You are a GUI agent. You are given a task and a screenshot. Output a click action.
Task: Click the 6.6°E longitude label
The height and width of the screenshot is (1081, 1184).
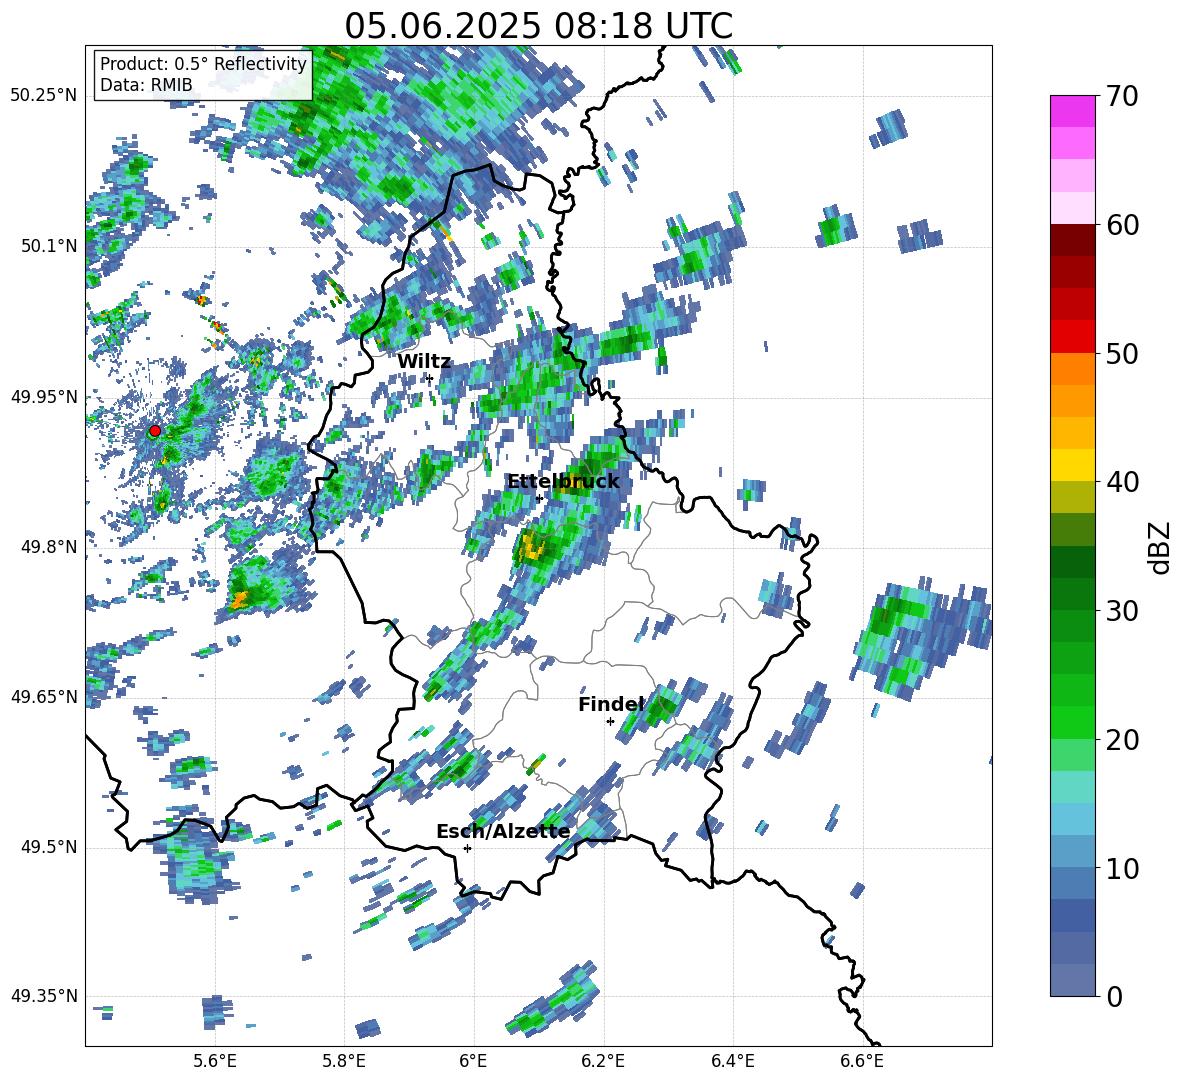pyautogui.click(x=862, y=1061)
